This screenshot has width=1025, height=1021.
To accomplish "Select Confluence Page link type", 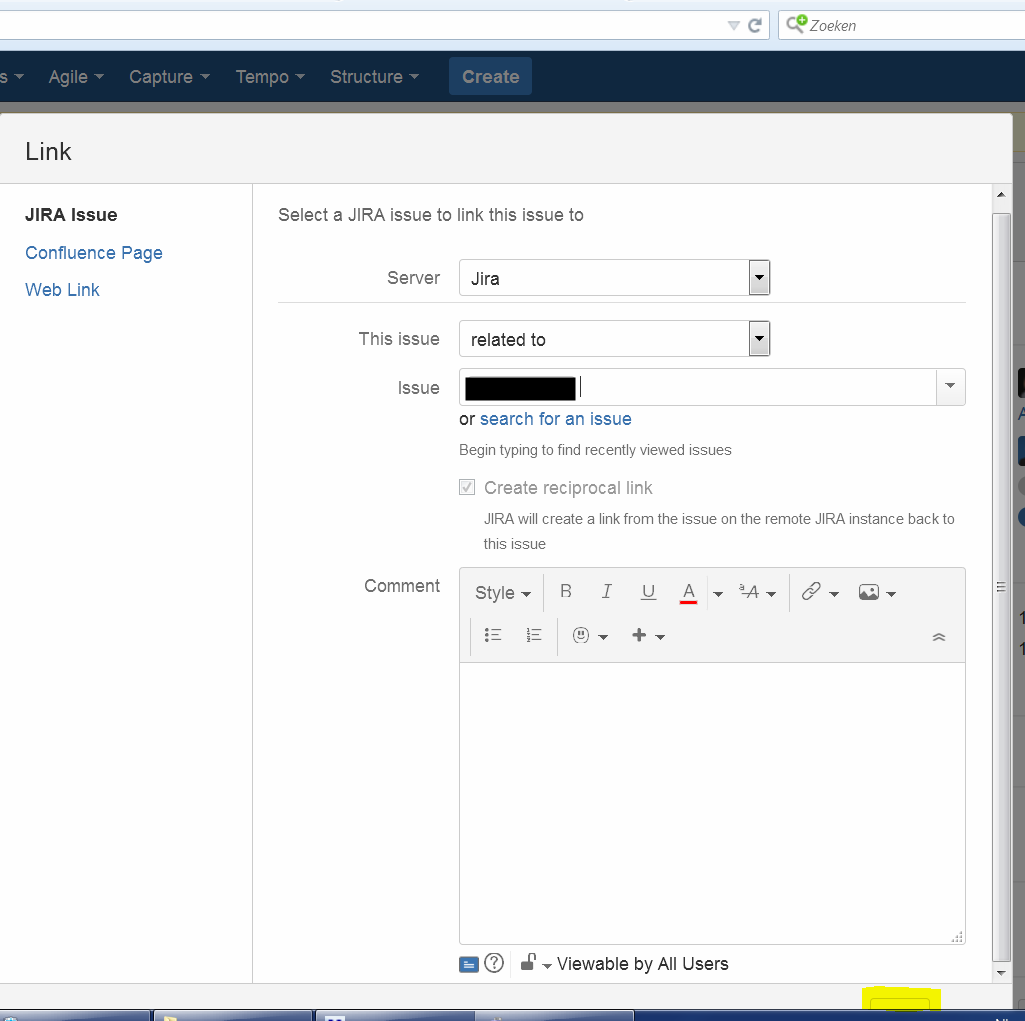I will (93, 253).
